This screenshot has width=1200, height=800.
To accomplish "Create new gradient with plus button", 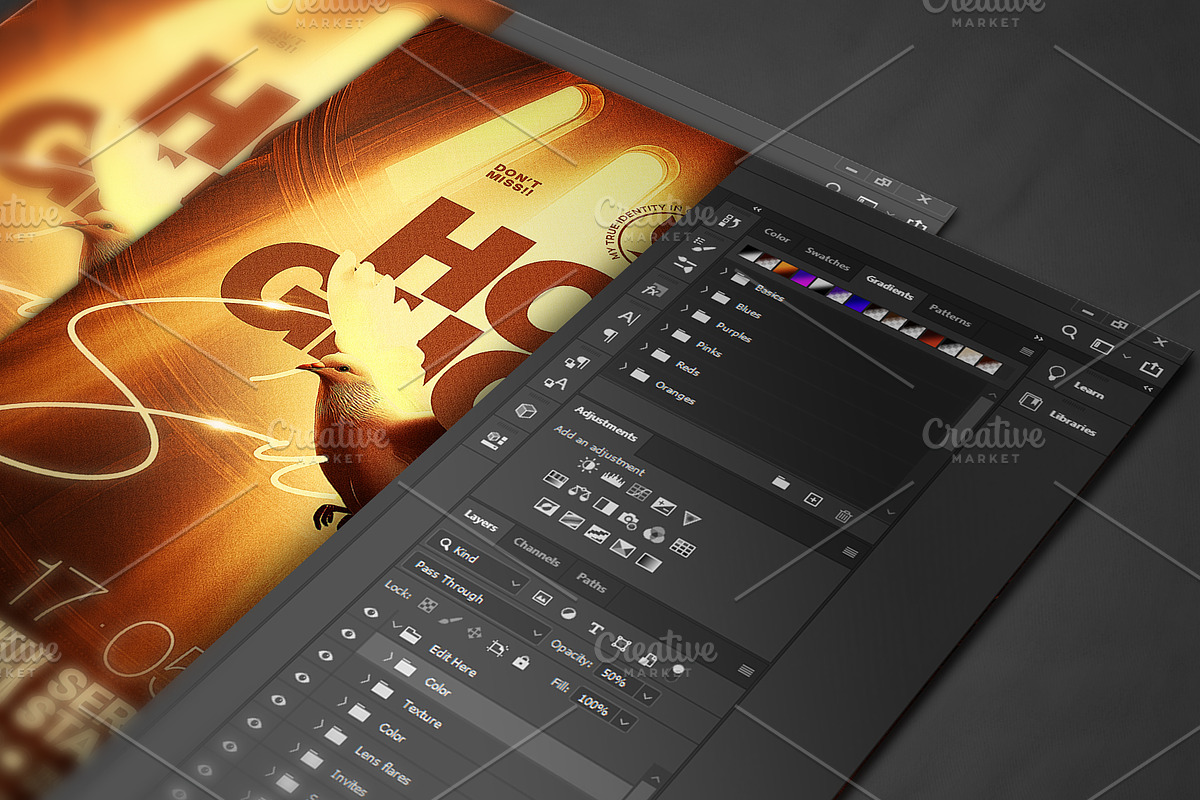I will click(x=813, y=499).
